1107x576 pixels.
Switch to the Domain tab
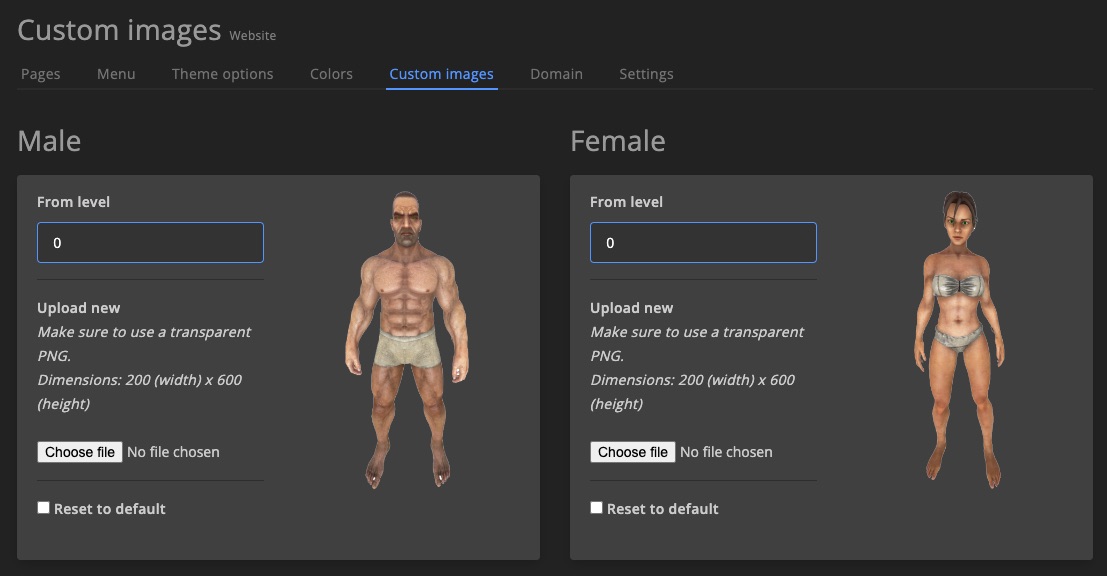(x=557, y=73)
